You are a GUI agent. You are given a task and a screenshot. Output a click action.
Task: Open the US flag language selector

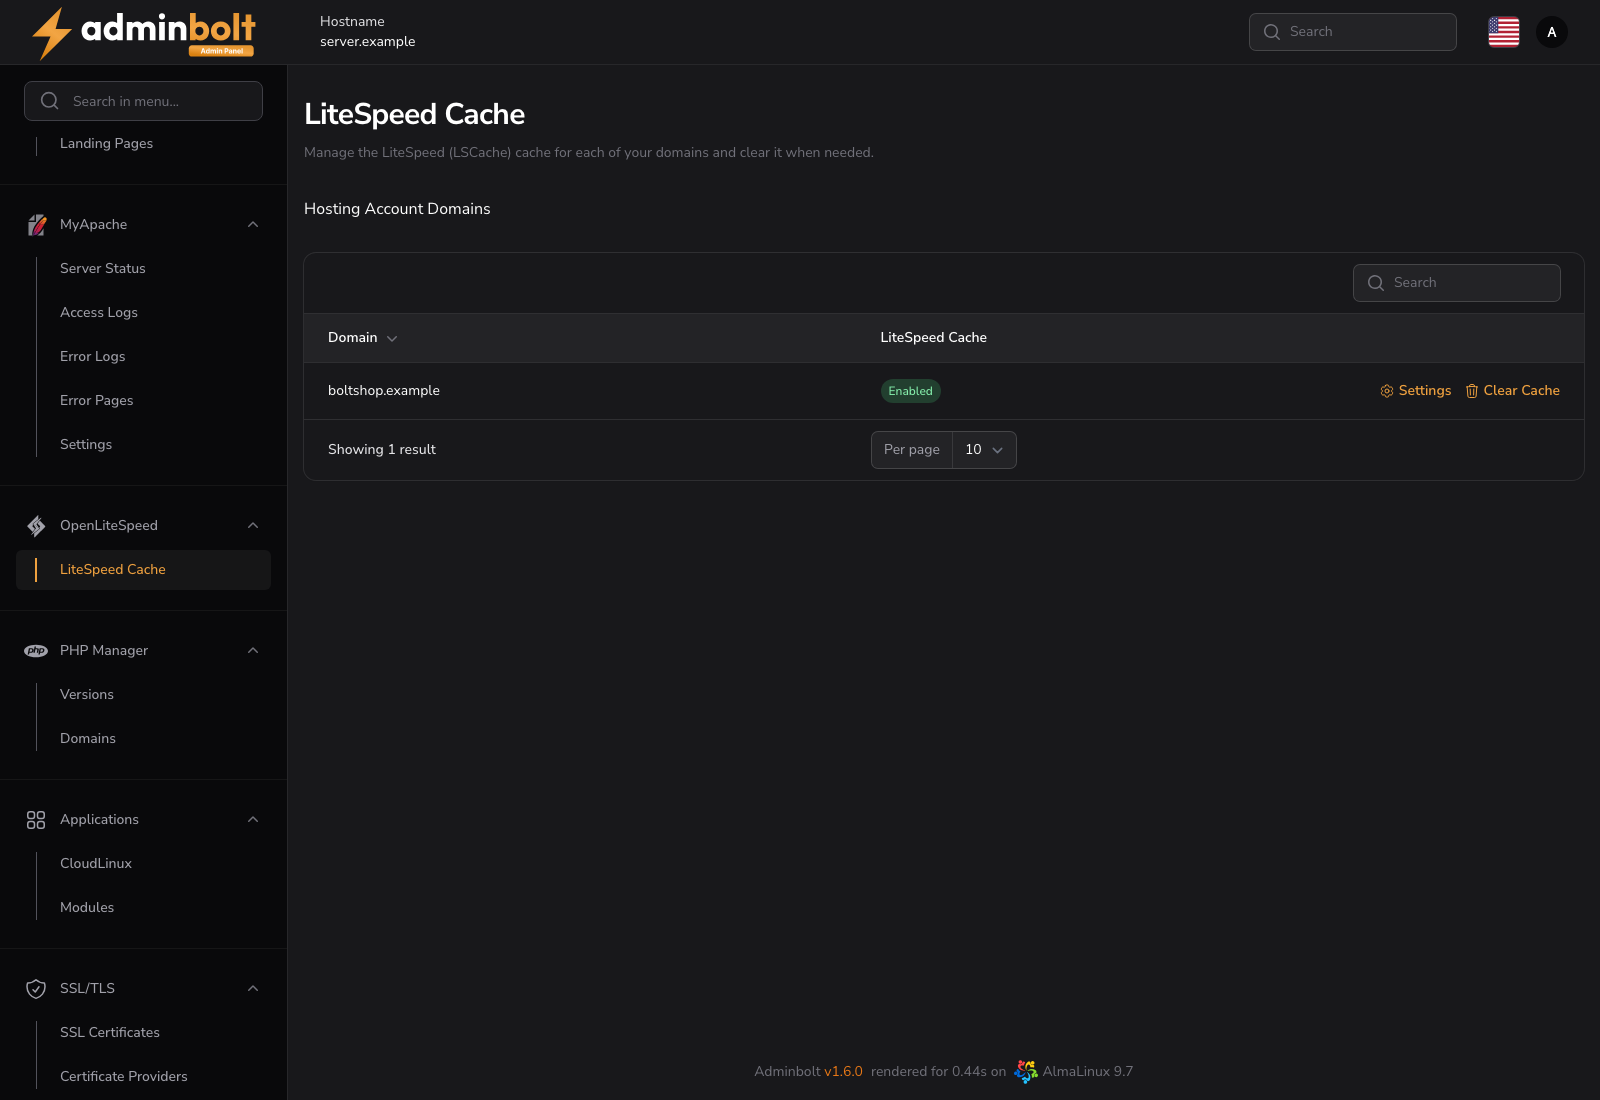(x=1504, y=32)
